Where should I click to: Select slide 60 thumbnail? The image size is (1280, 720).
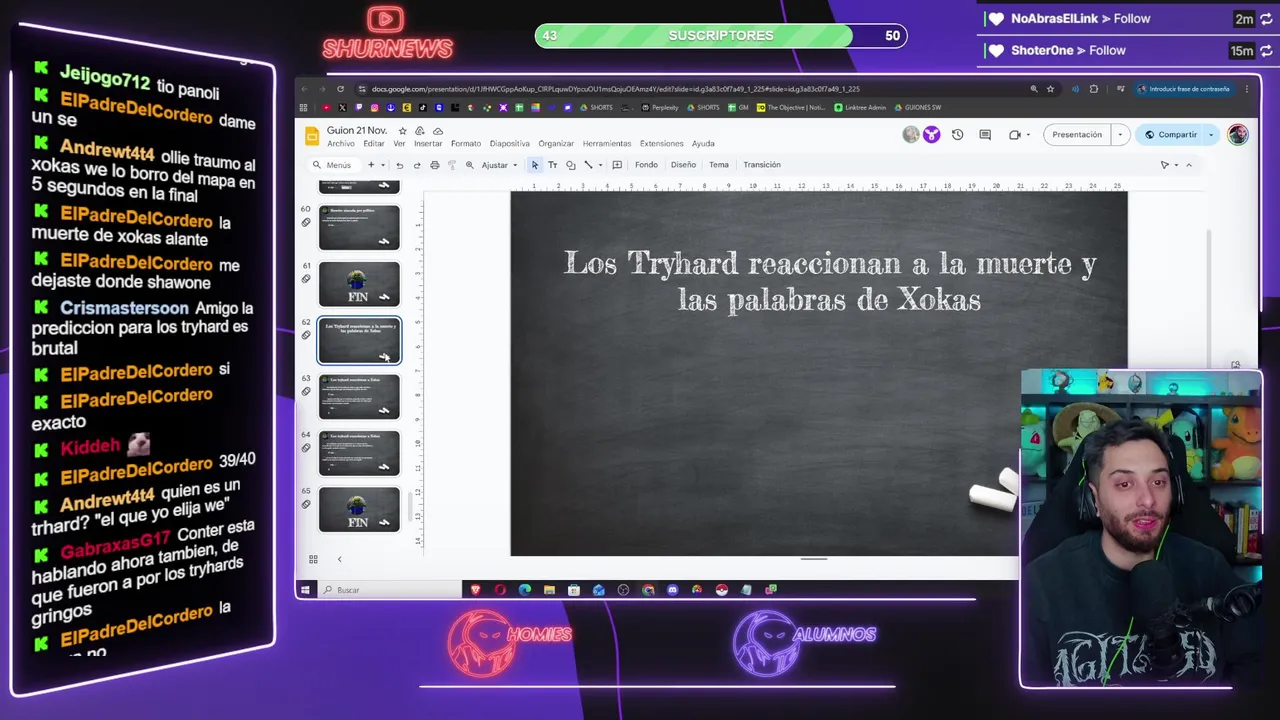[x=359, y=227]
